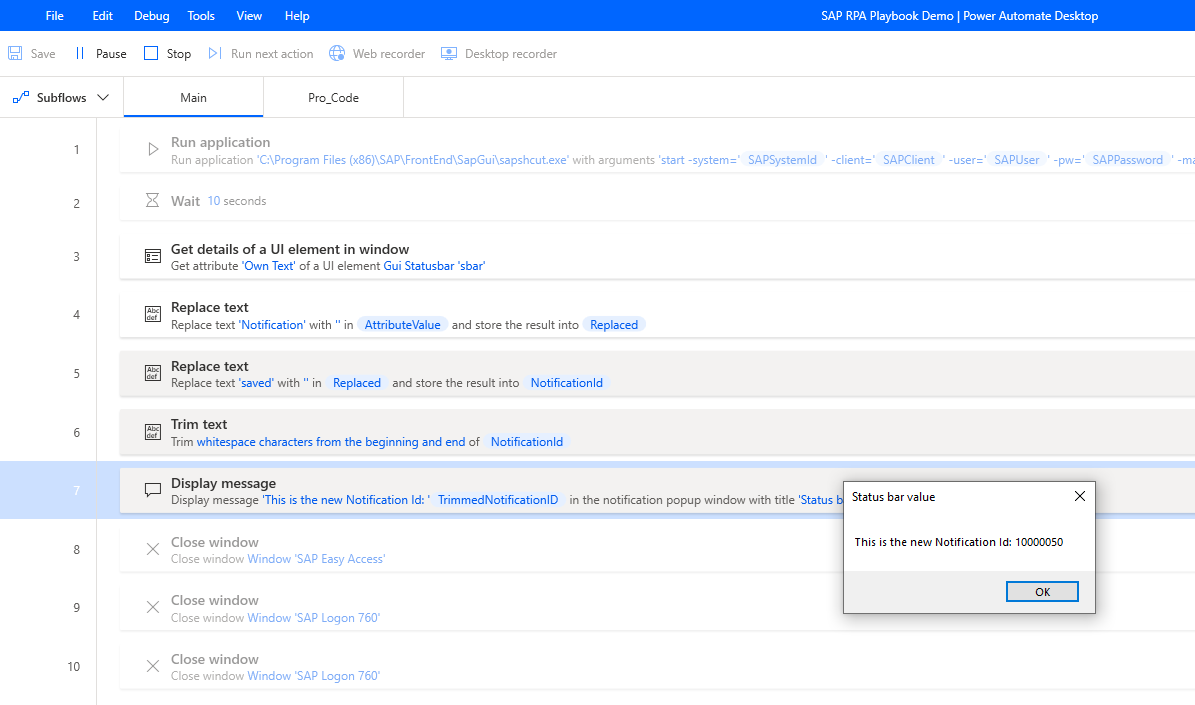Select line number 7 in the gutter
The width and height of the screenshot is (1195, 705).
pos(76,490)
